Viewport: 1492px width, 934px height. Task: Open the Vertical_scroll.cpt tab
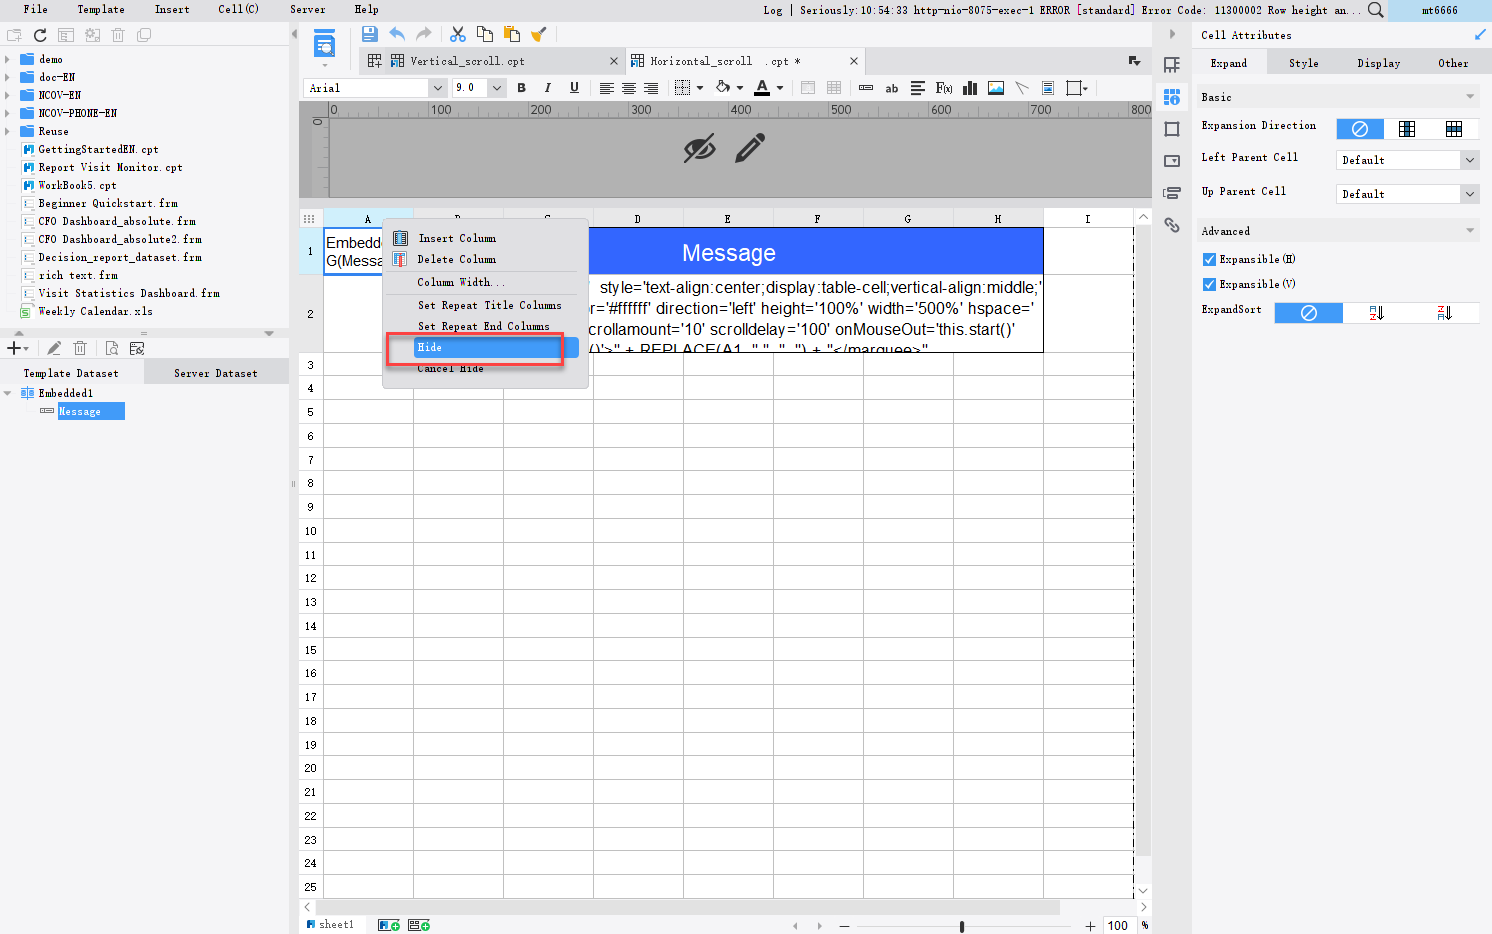tap(467, 61)
